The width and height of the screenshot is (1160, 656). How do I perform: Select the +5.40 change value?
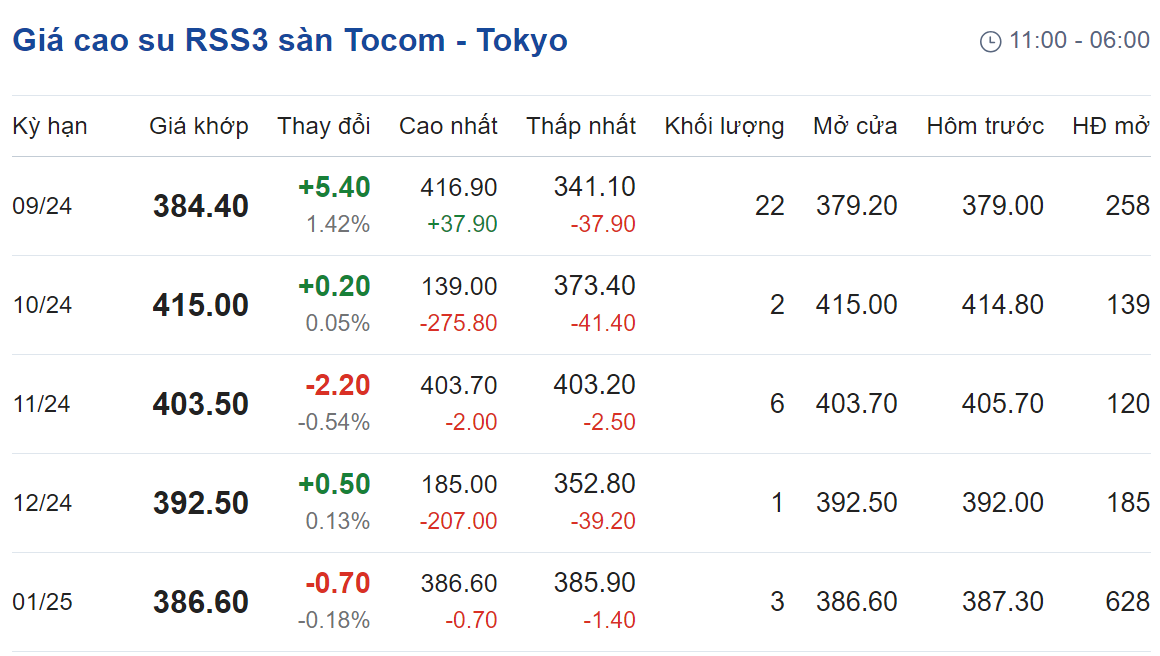pyautogui.click(x=334, y=187)
